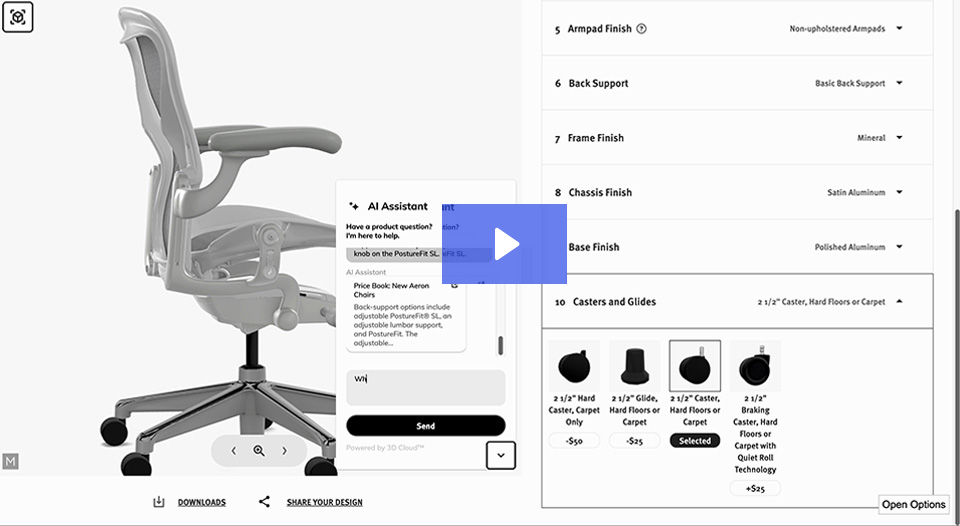Click the -$25 price button
This screenshot has width=960, height=526.
634,441
